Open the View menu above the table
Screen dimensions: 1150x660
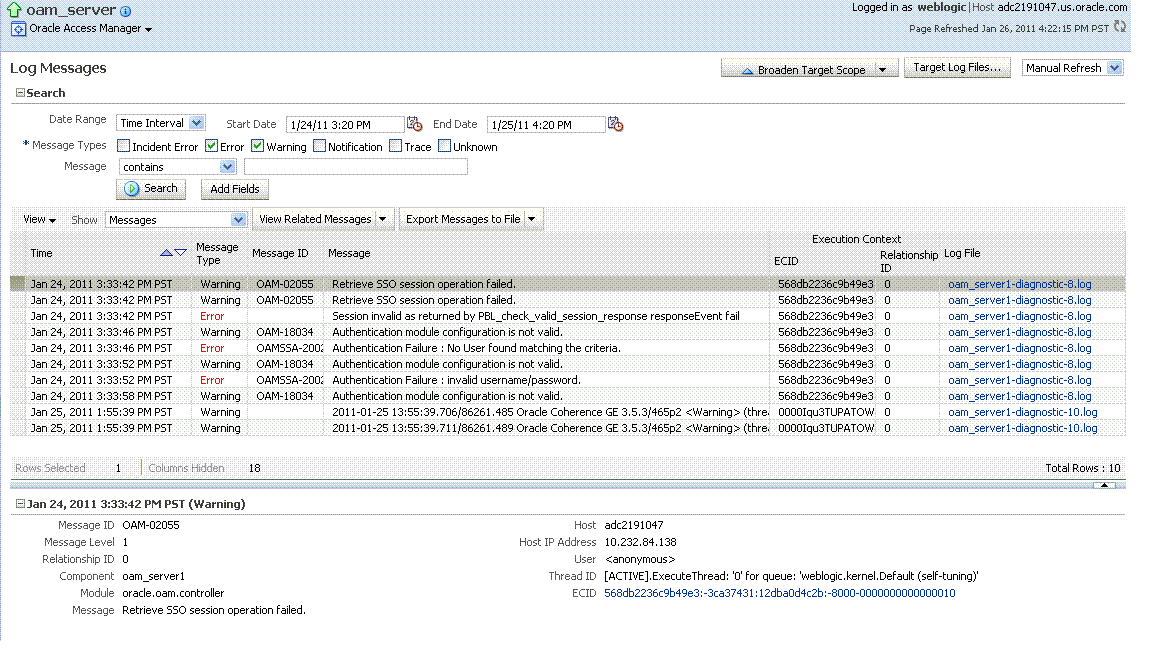click(39, 218)
